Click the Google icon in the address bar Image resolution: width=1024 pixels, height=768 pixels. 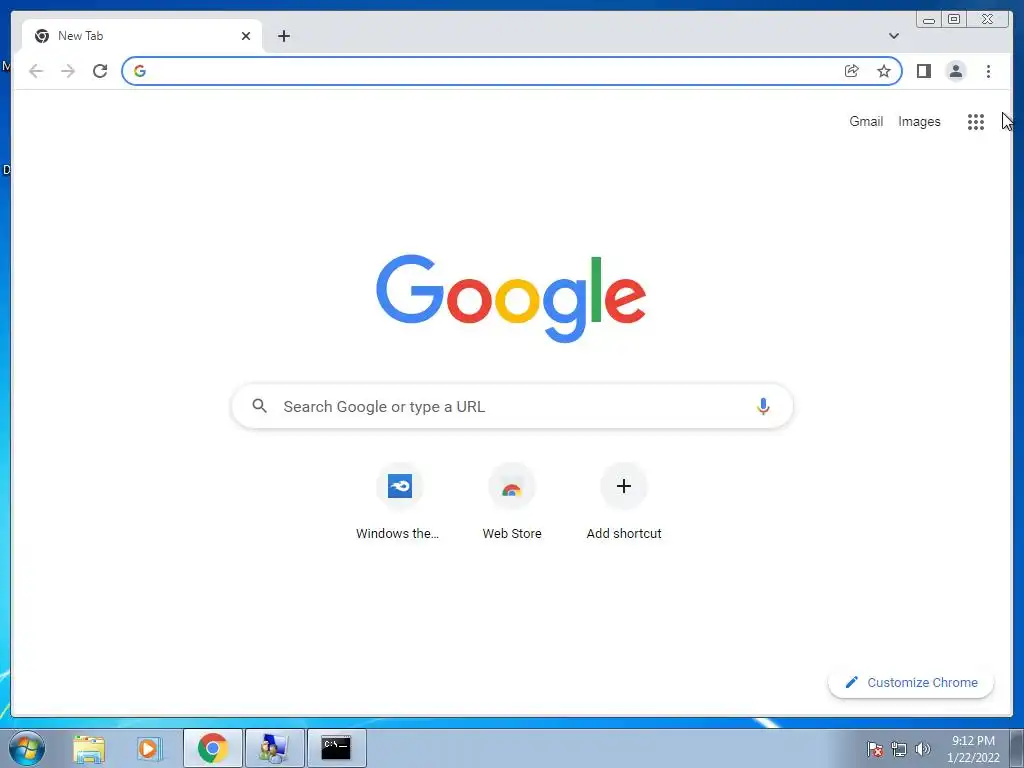click(x=140, y=71)
